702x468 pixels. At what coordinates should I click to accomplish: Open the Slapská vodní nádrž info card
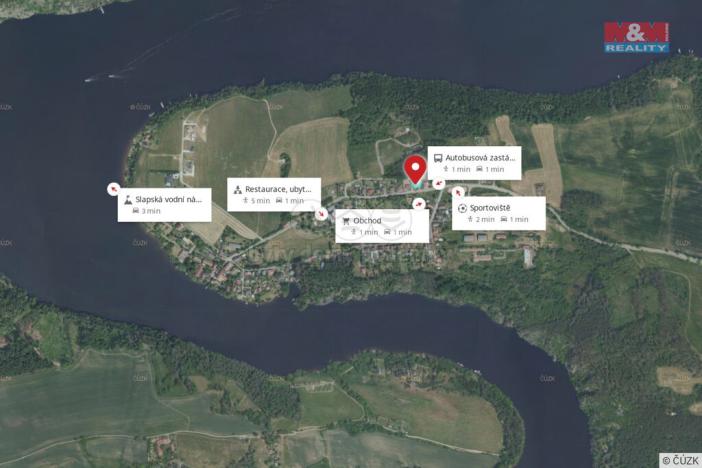[x=164, y=205]
